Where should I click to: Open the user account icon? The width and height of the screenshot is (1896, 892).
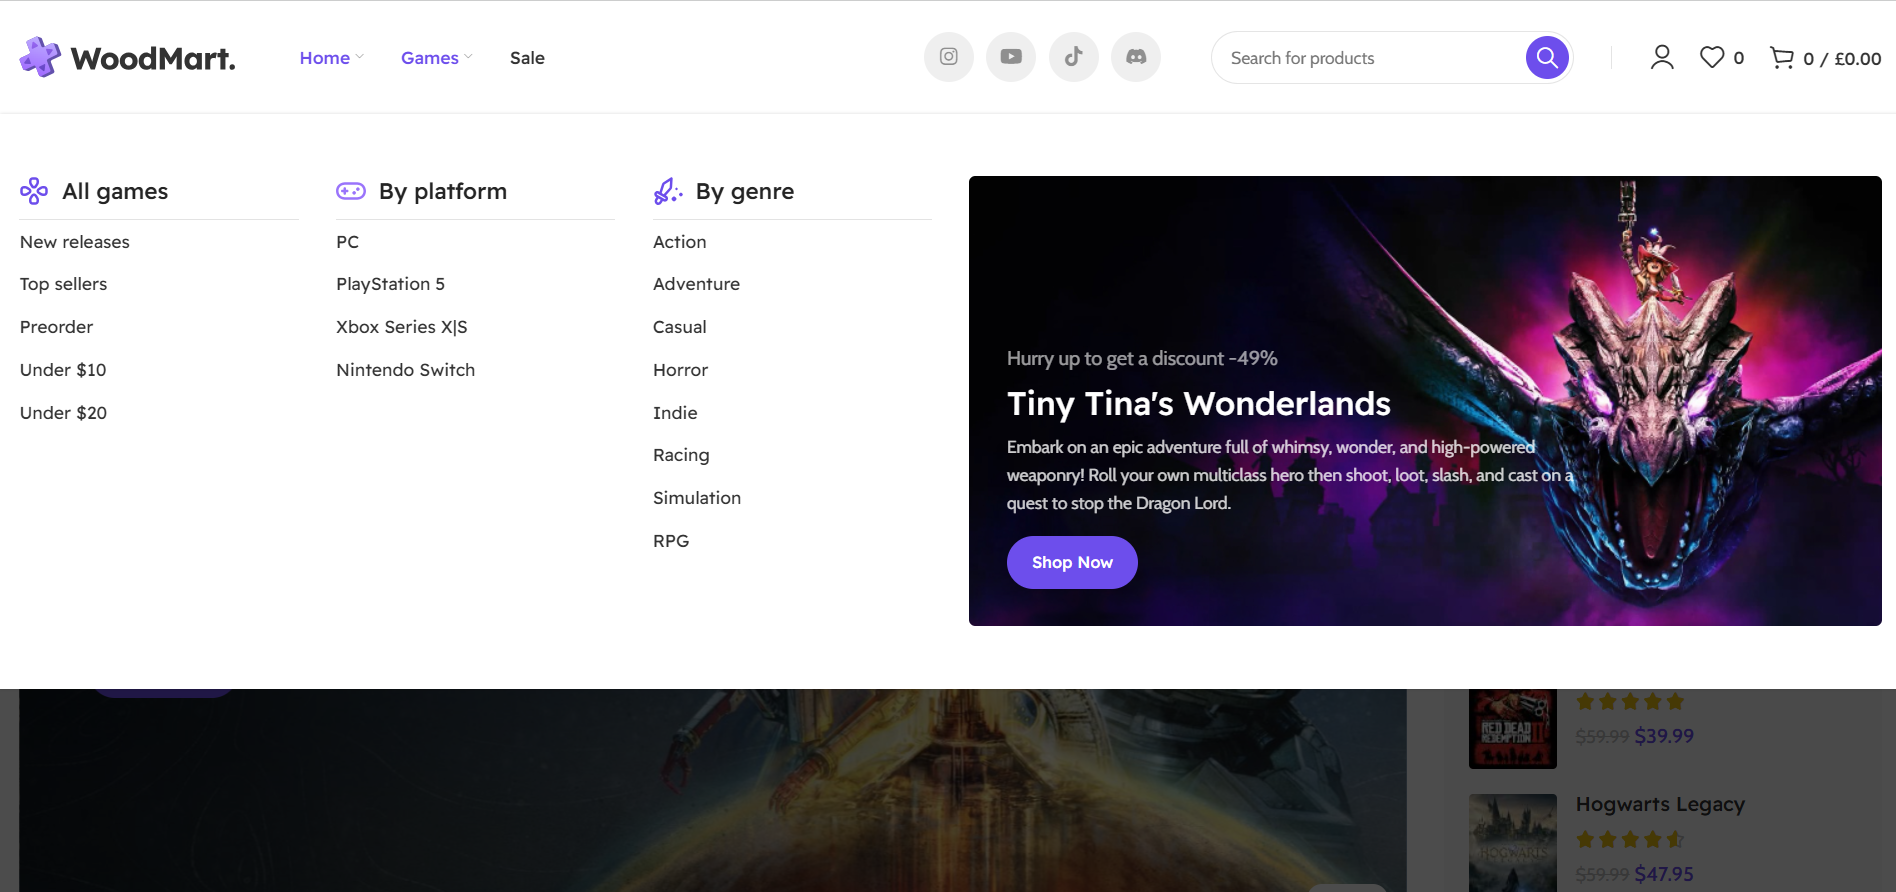(x=1662, y=58)
